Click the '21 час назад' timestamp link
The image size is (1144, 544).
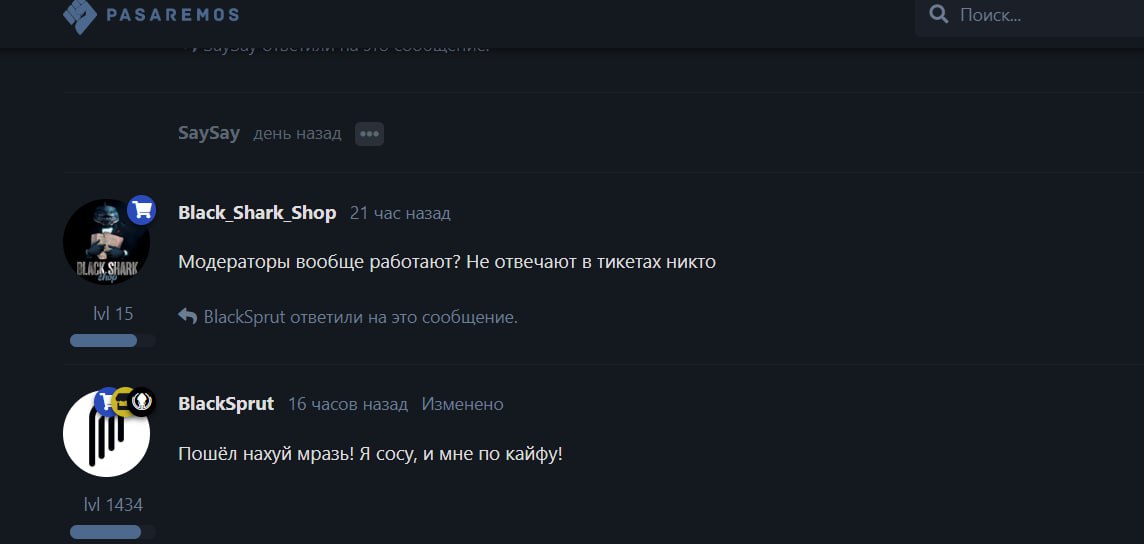pyautogui.click(x=400, y=214)
